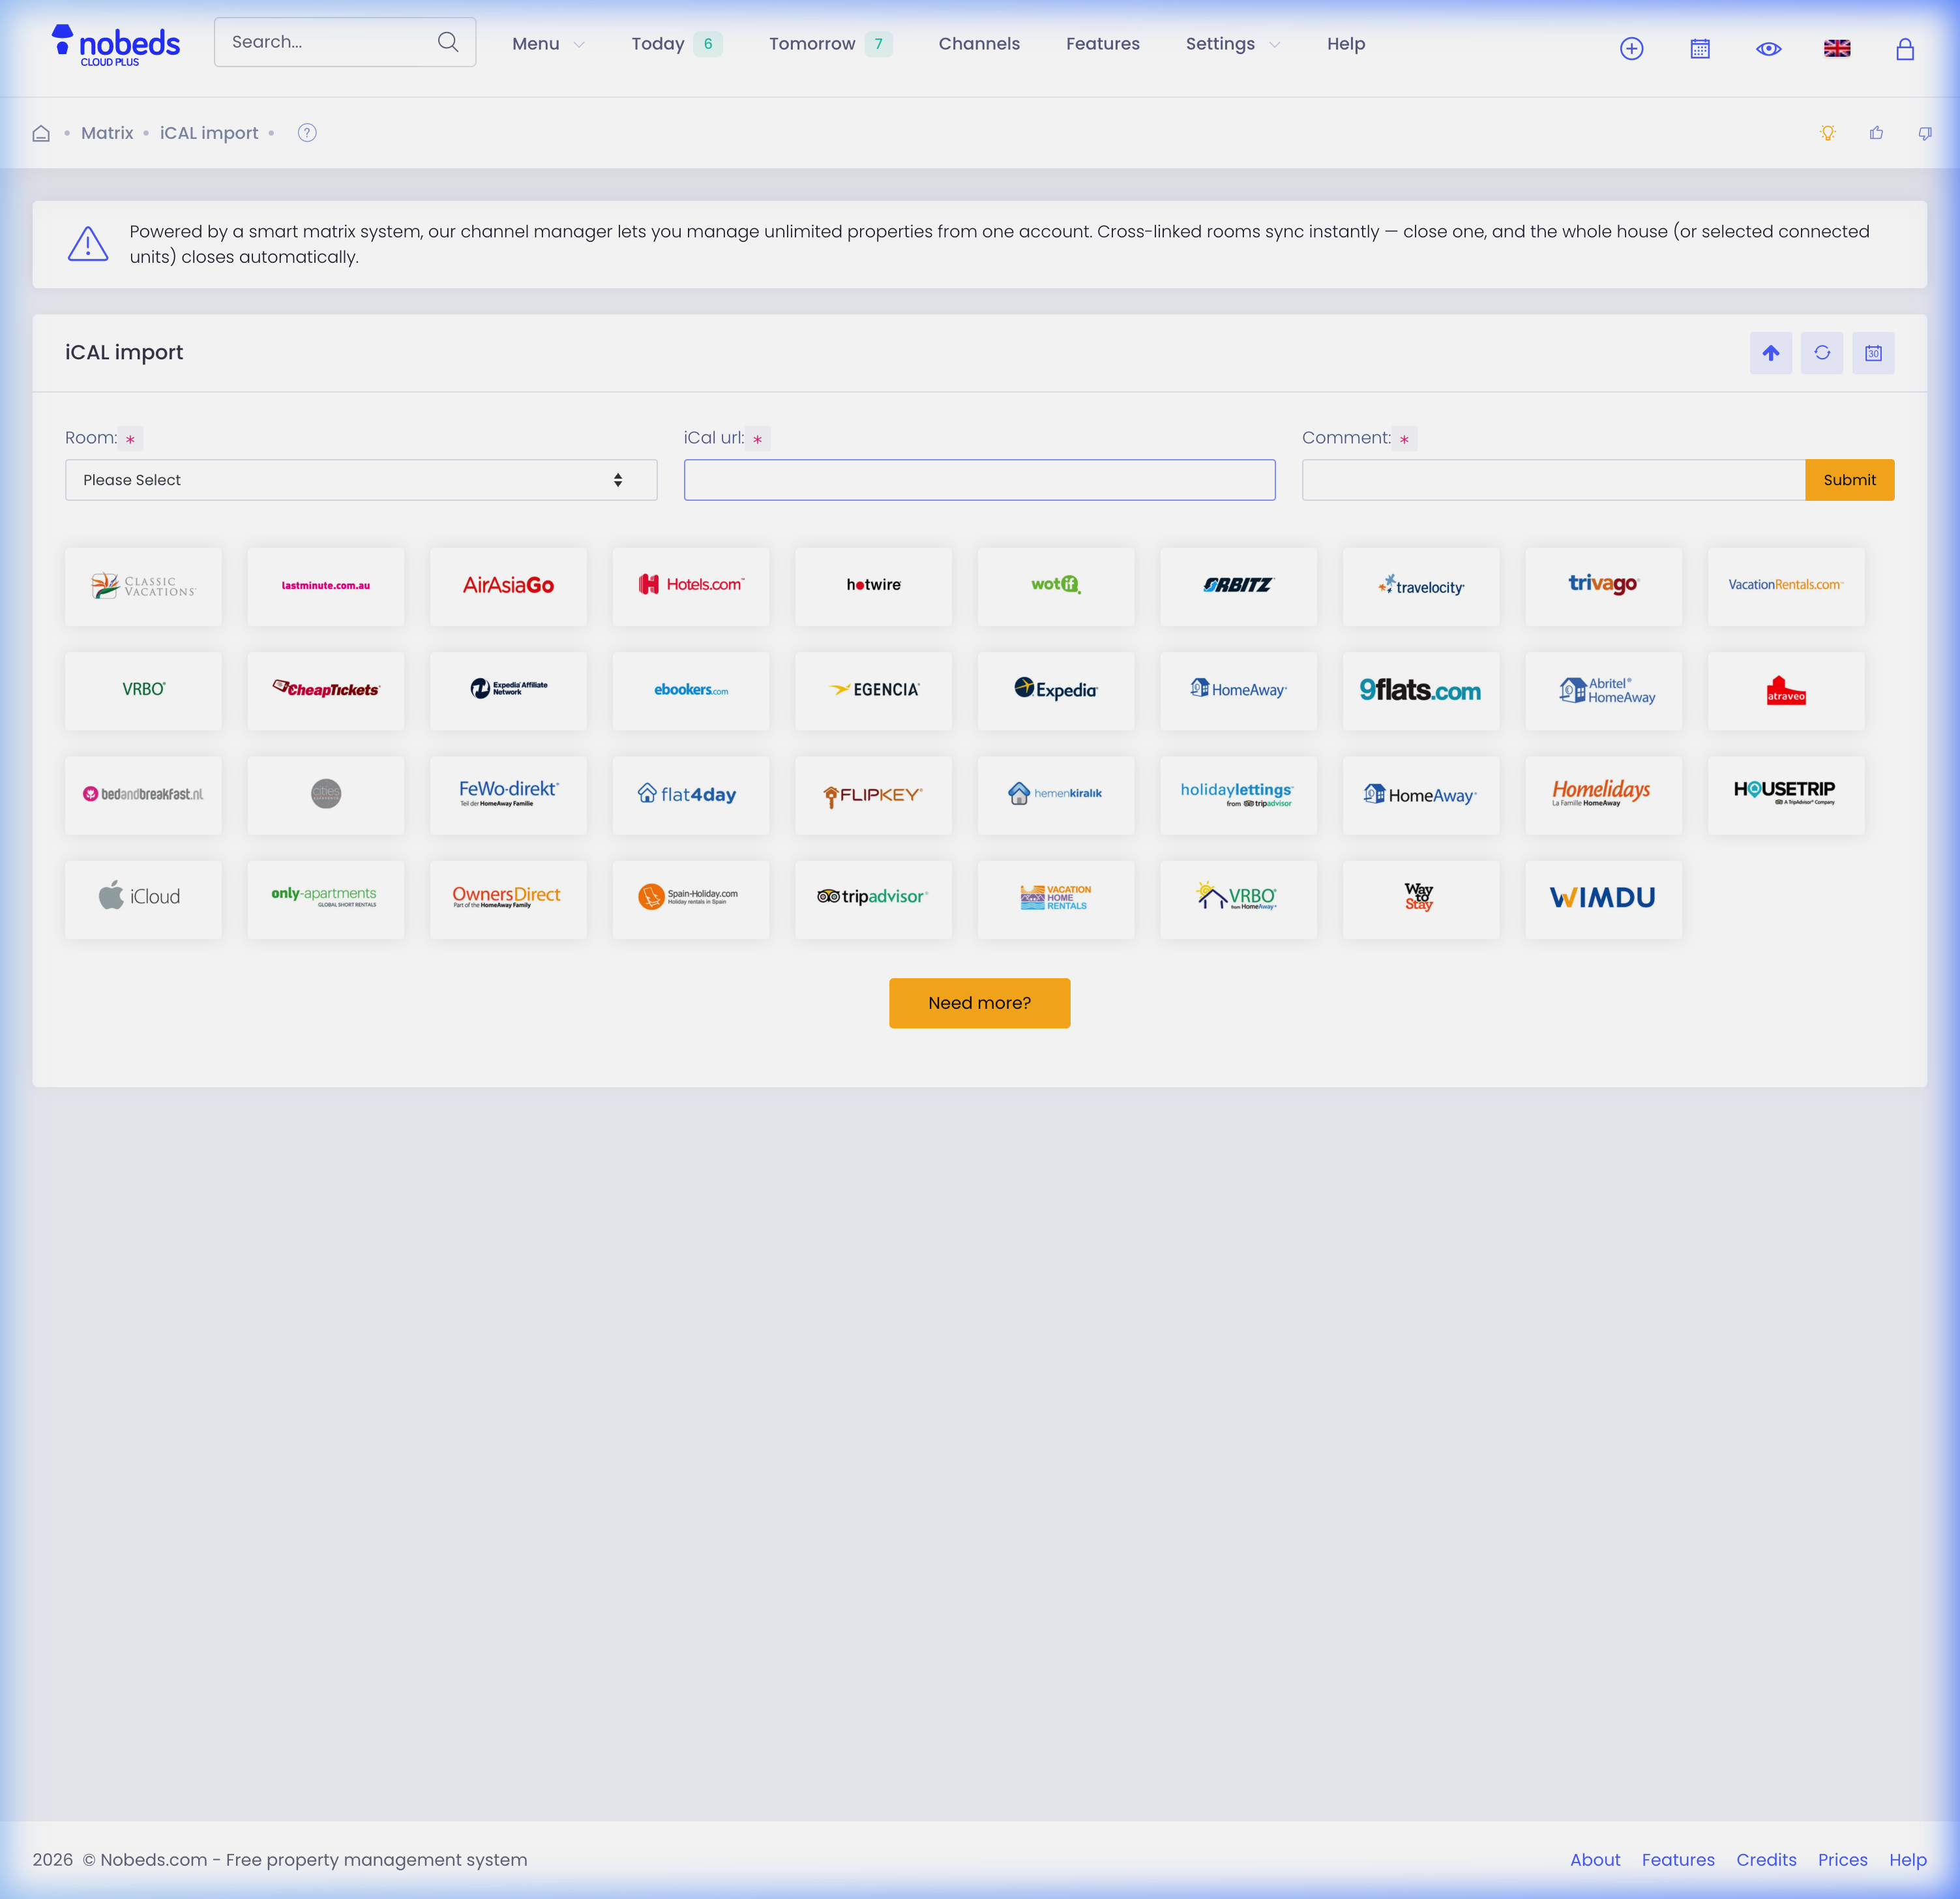Go to home via breadcrumb house icon
Viewport: 1960px width, 1899px height.
pyautogui.click(x=41, y=133)
